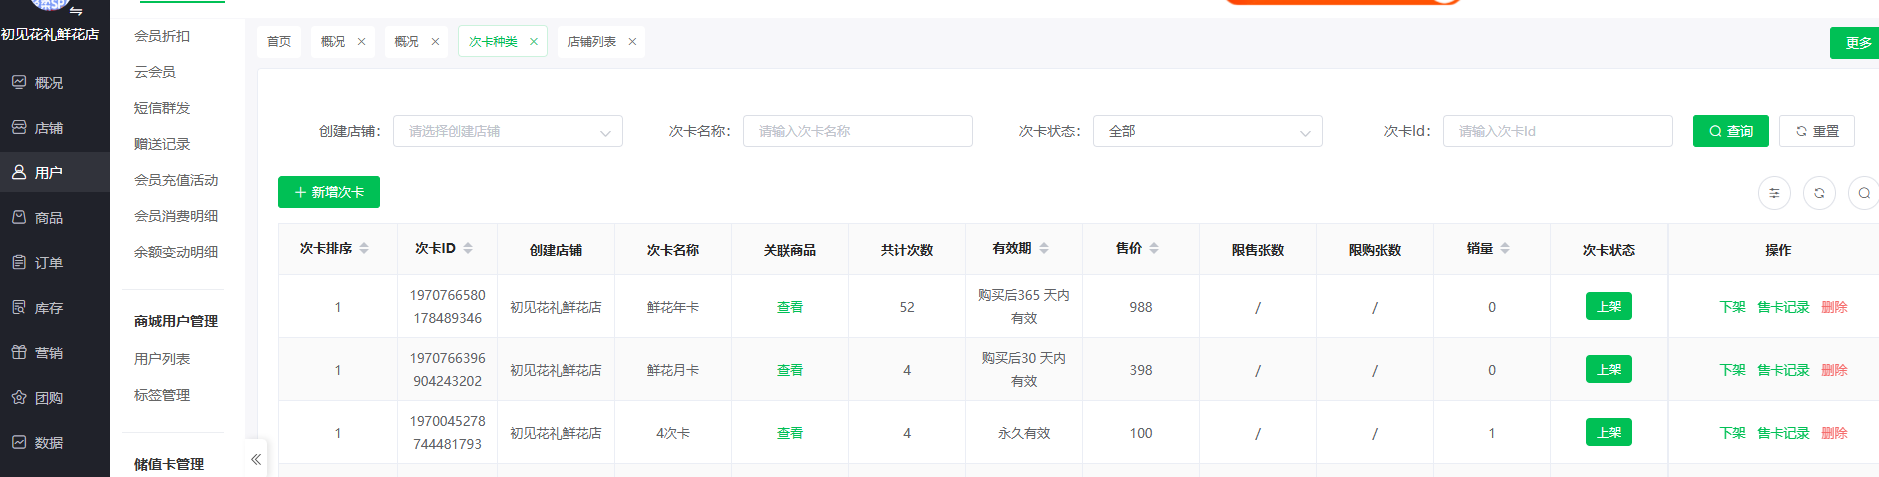1879x477 pixels.
Task: Toggle 上架 status for 4次卡
Action: tap(1608, 433)
